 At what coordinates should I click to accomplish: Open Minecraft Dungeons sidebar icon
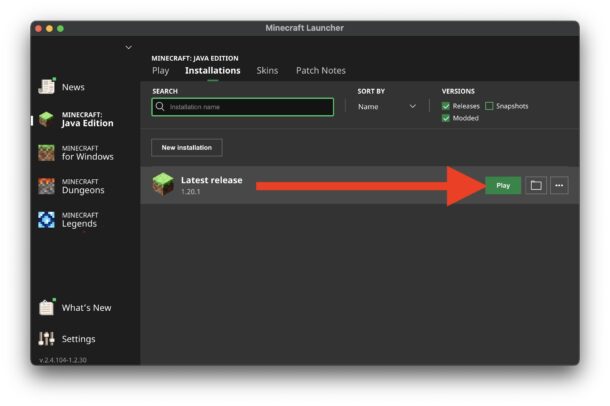46,186
